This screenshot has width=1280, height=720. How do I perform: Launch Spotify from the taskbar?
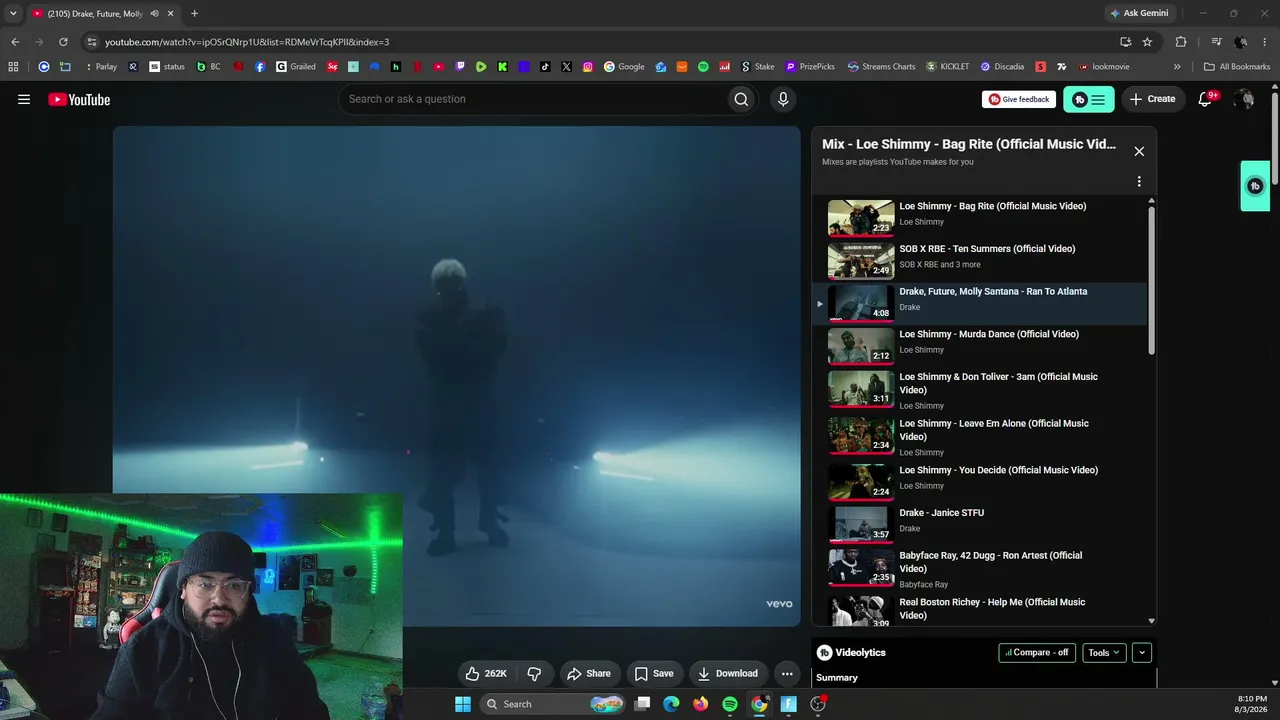[x=730, y=704]
